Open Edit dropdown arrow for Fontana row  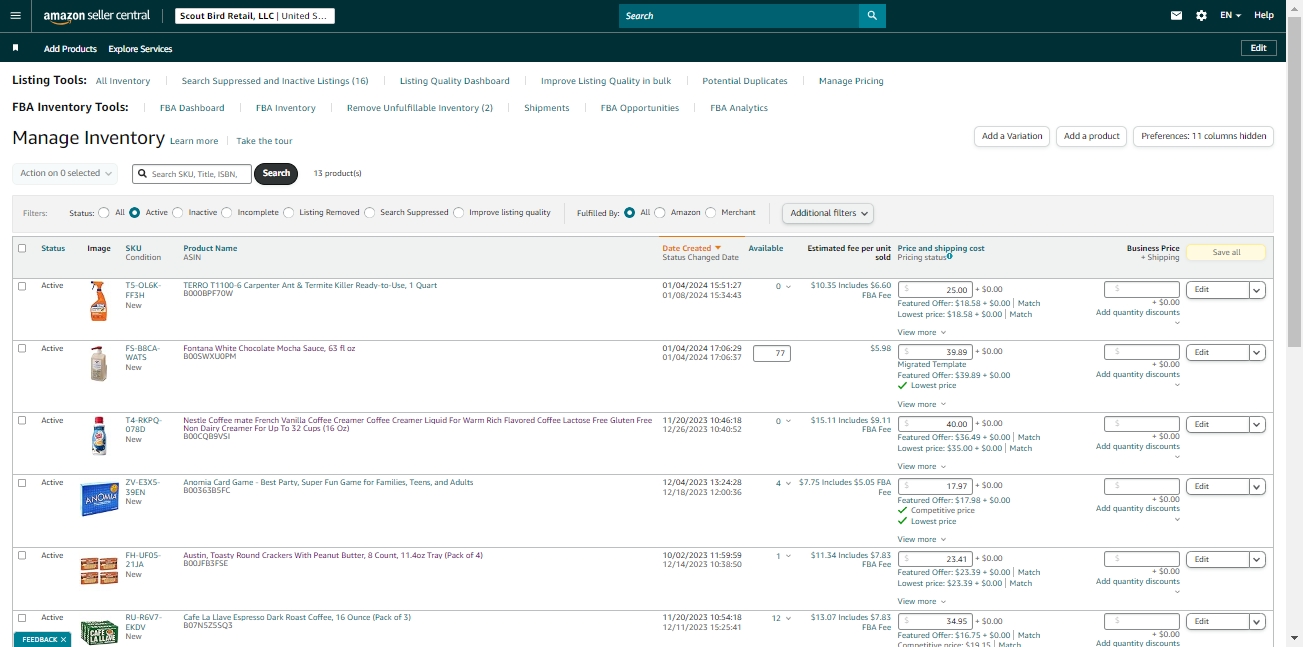click(x=1257, y=352)
